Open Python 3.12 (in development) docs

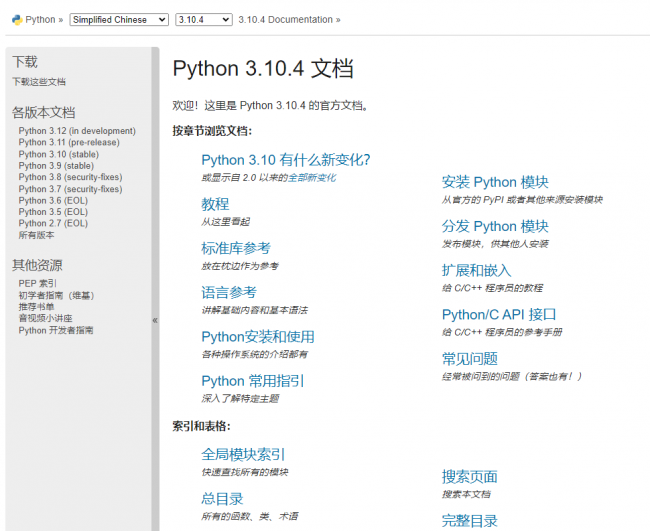click(77, 131)
